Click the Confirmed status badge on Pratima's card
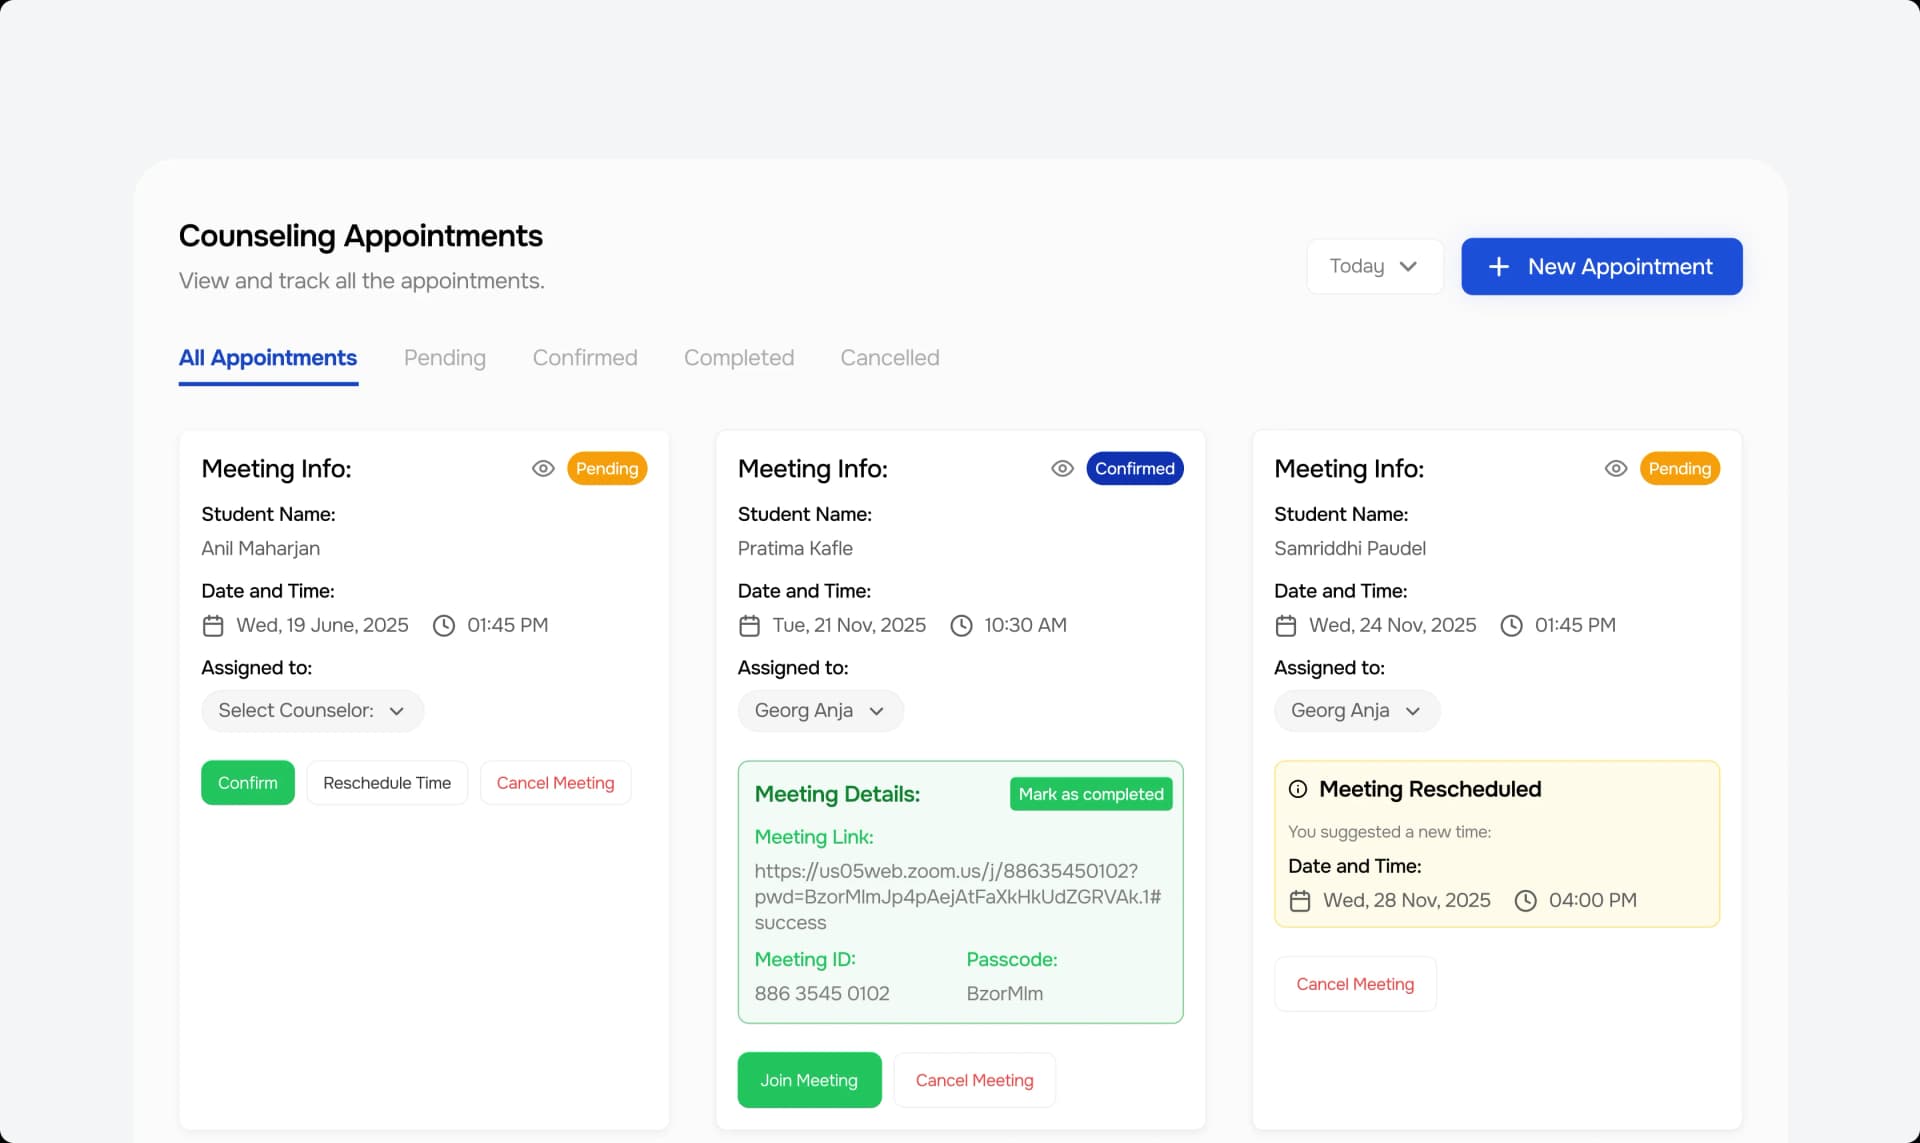The height and width of the screenshot is (1143, 1920). pos(1134,468)
